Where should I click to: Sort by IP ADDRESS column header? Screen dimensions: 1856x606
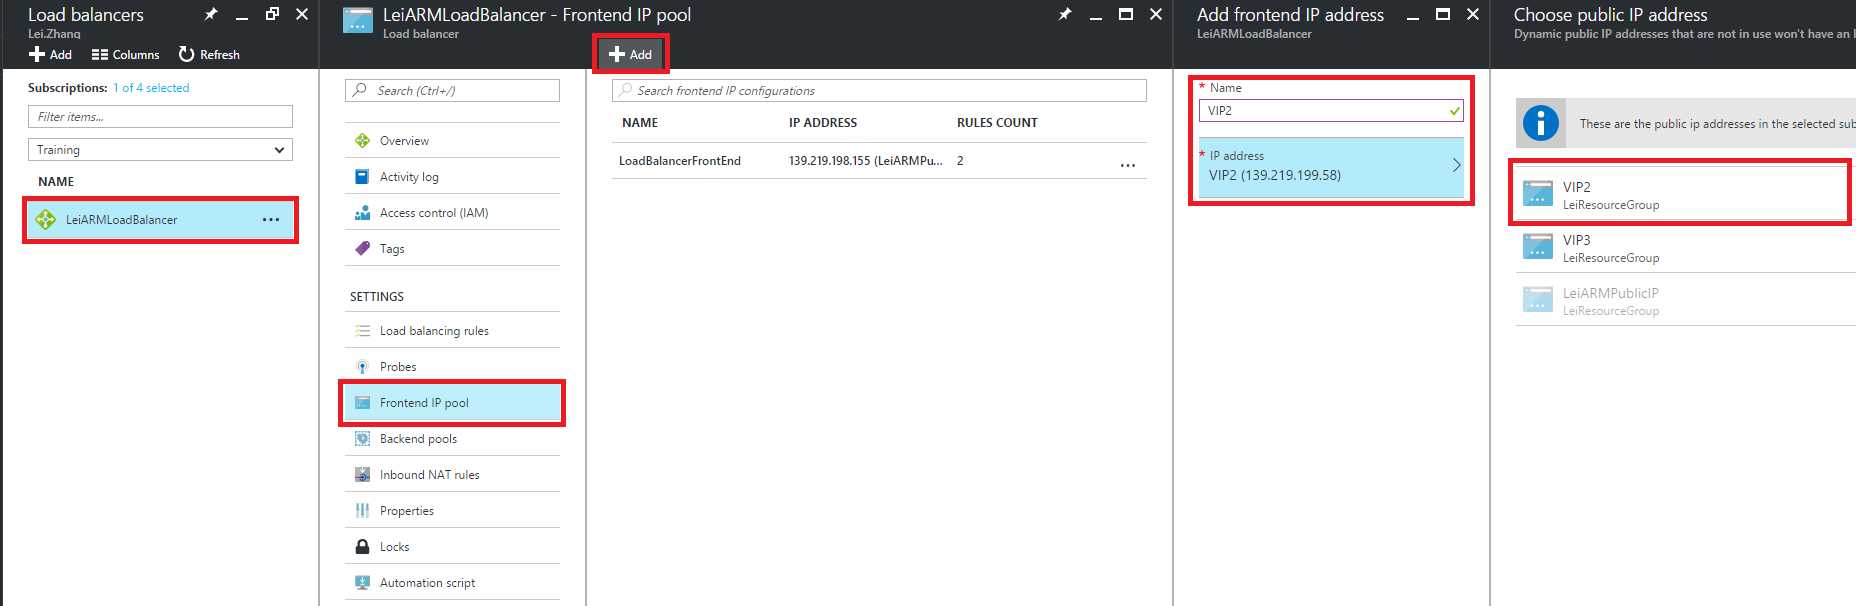(823, 123)
